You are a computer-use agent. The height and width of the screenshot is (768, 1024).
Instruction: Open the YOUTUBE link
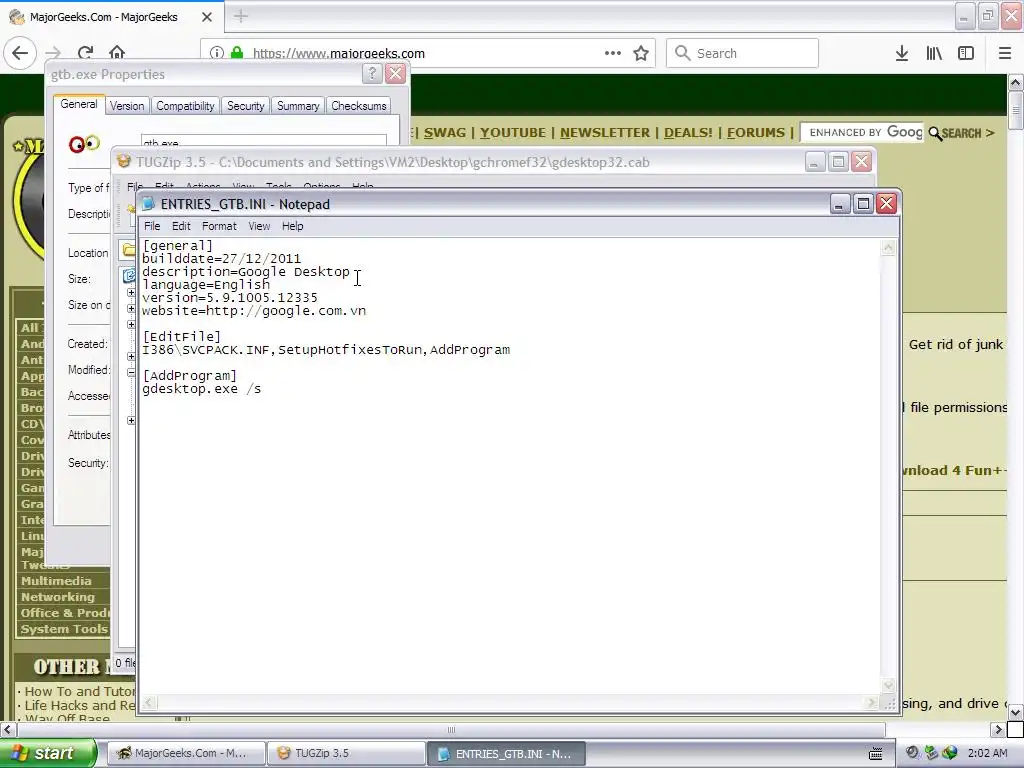pos(513,133)
